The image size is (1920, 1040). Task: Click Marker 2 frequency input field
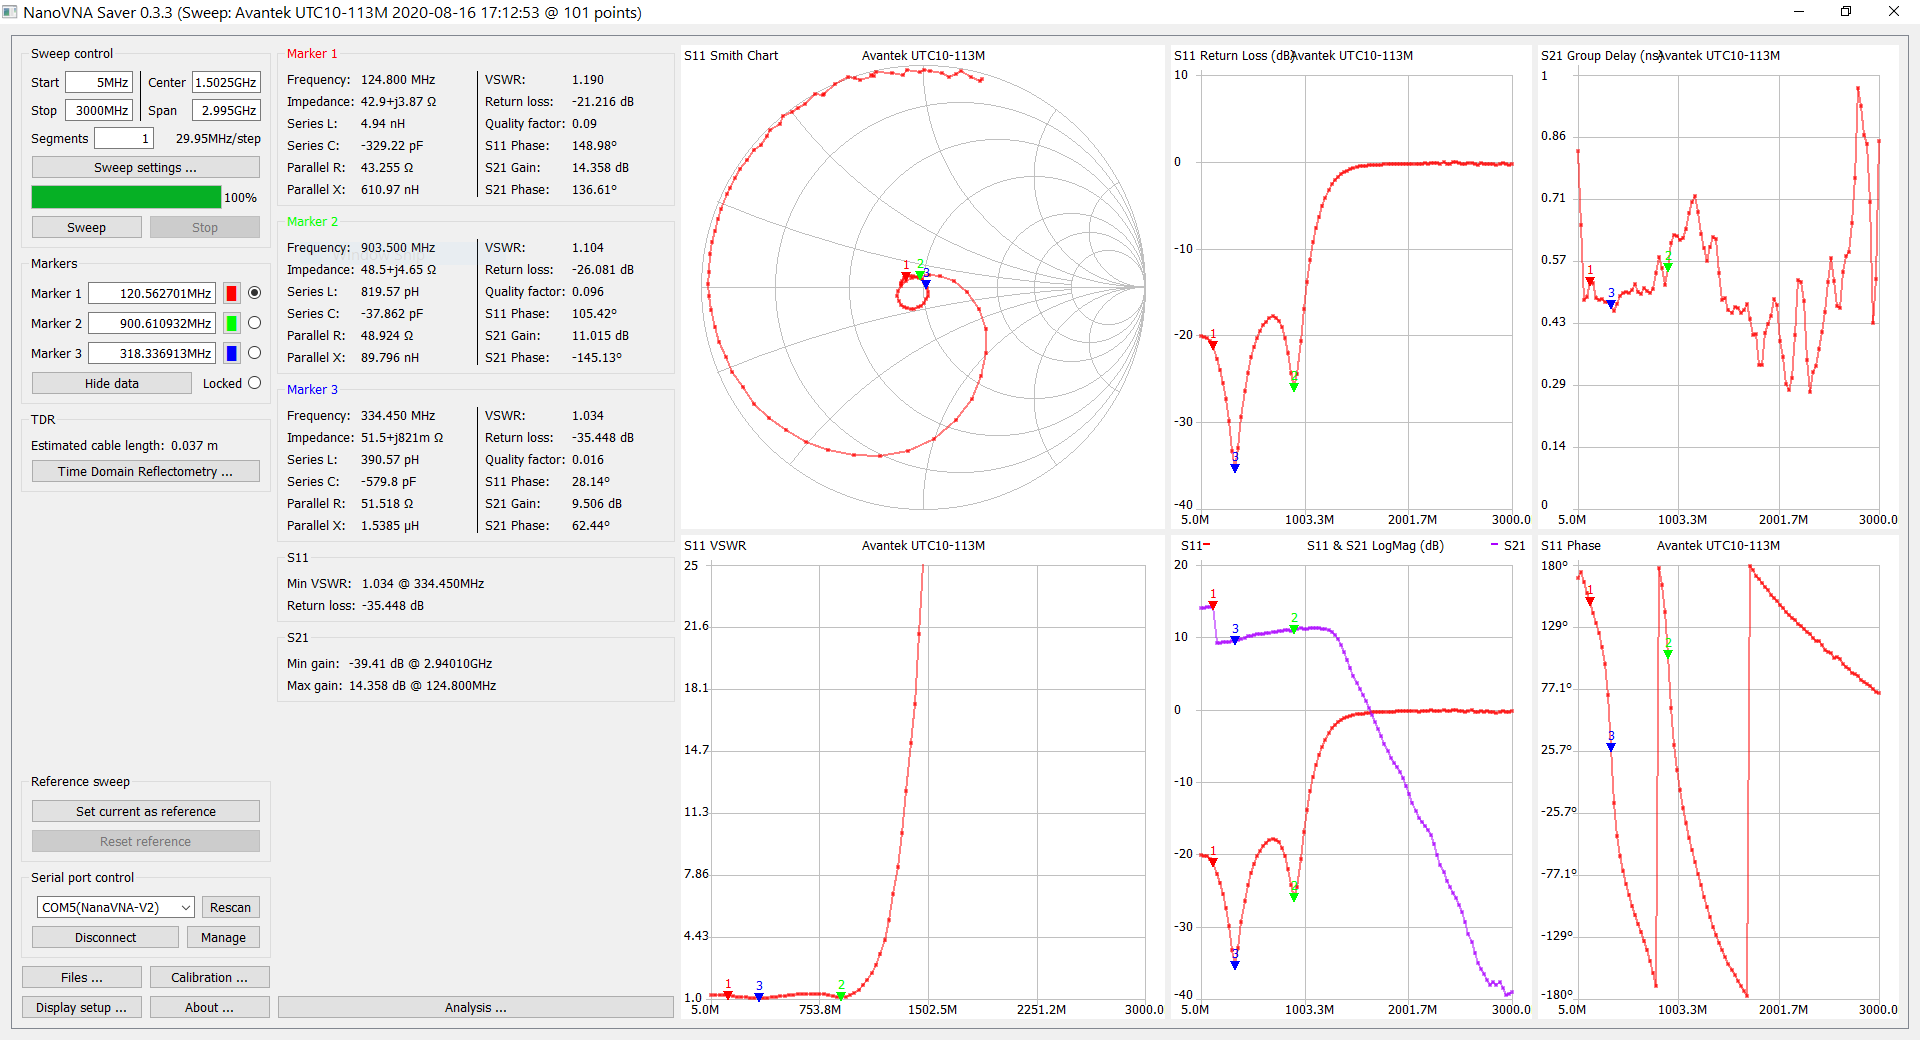tap(152, 323)
